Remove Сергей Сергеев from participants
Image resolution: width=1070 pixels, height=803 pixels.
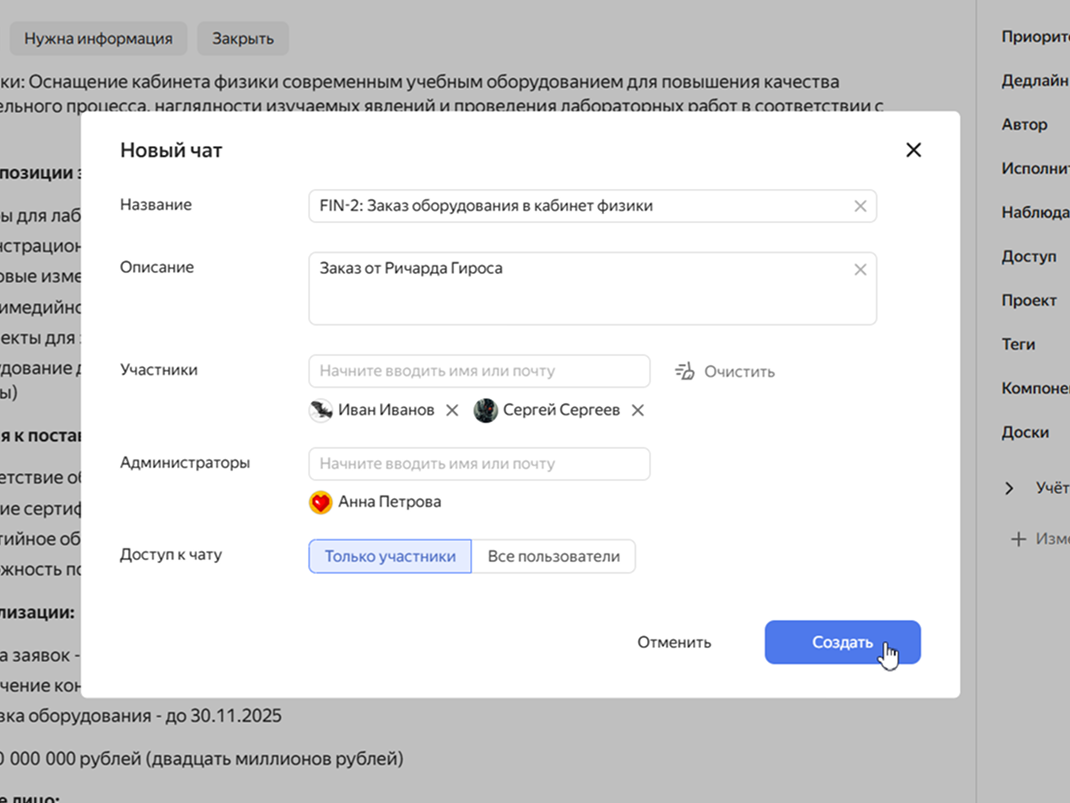[638, 410]
